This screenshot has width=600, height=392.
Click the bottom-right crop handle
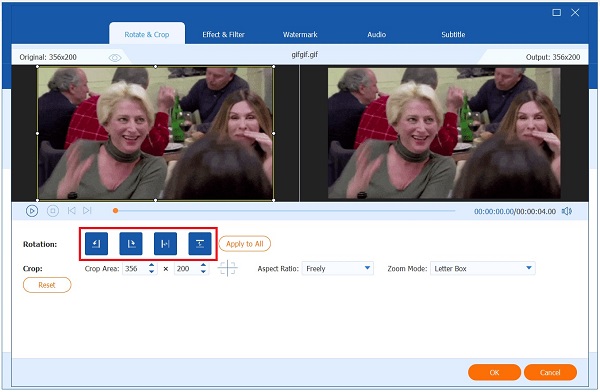click(x=274, y=200)
